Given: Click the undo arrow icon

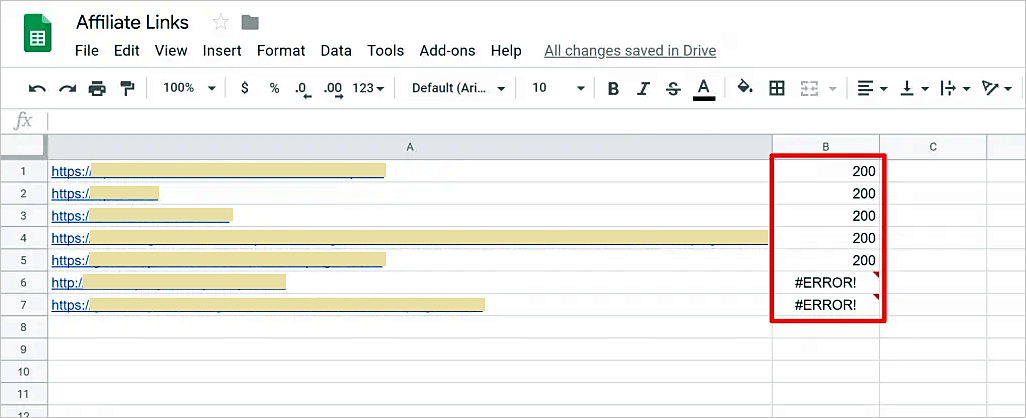Looking at the screenshot, I should (37, 88).
